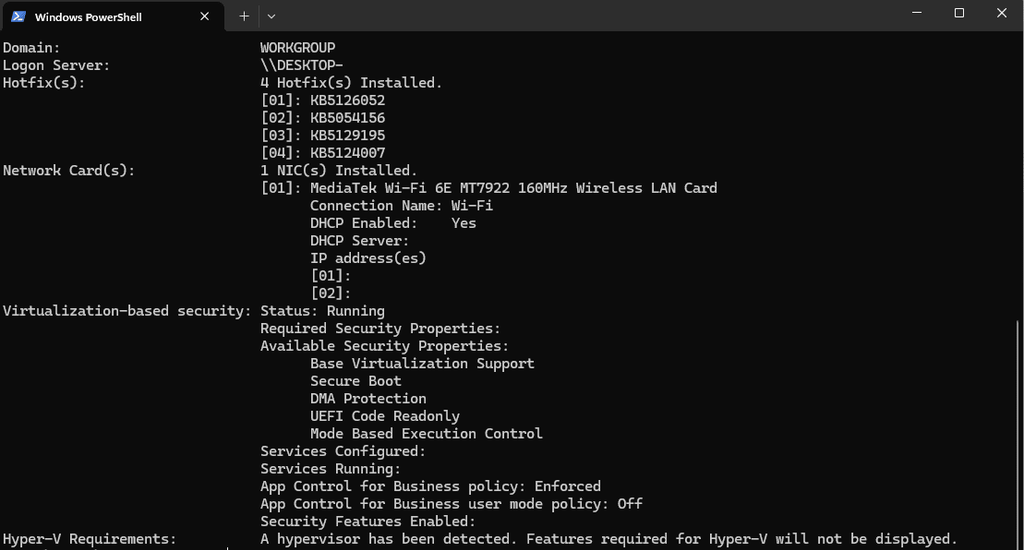Select the Windows PowerShell tab
The height and width of the screenshot is (550, 1024).
click(x=112, y=16)
